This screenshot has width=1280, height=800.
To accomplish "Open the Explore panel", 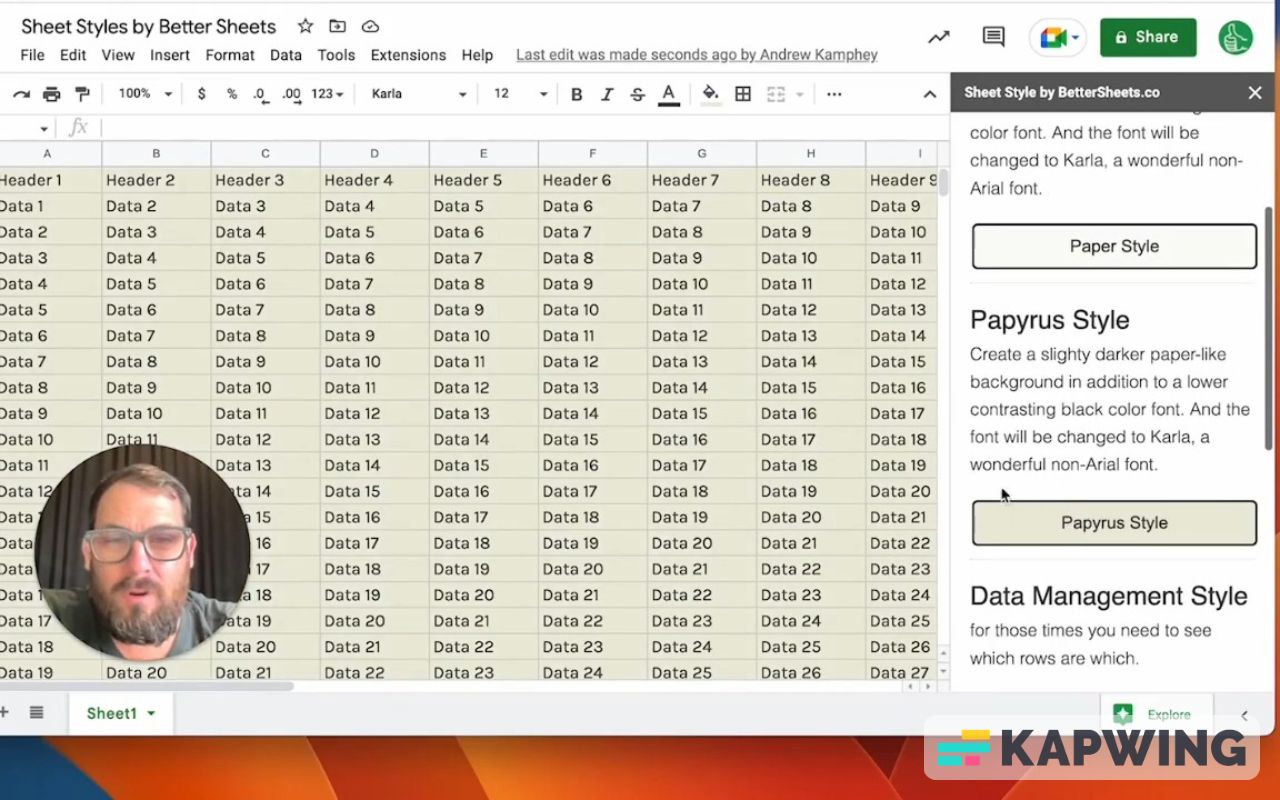I will pyautogui.click(x=1157, y=714).
